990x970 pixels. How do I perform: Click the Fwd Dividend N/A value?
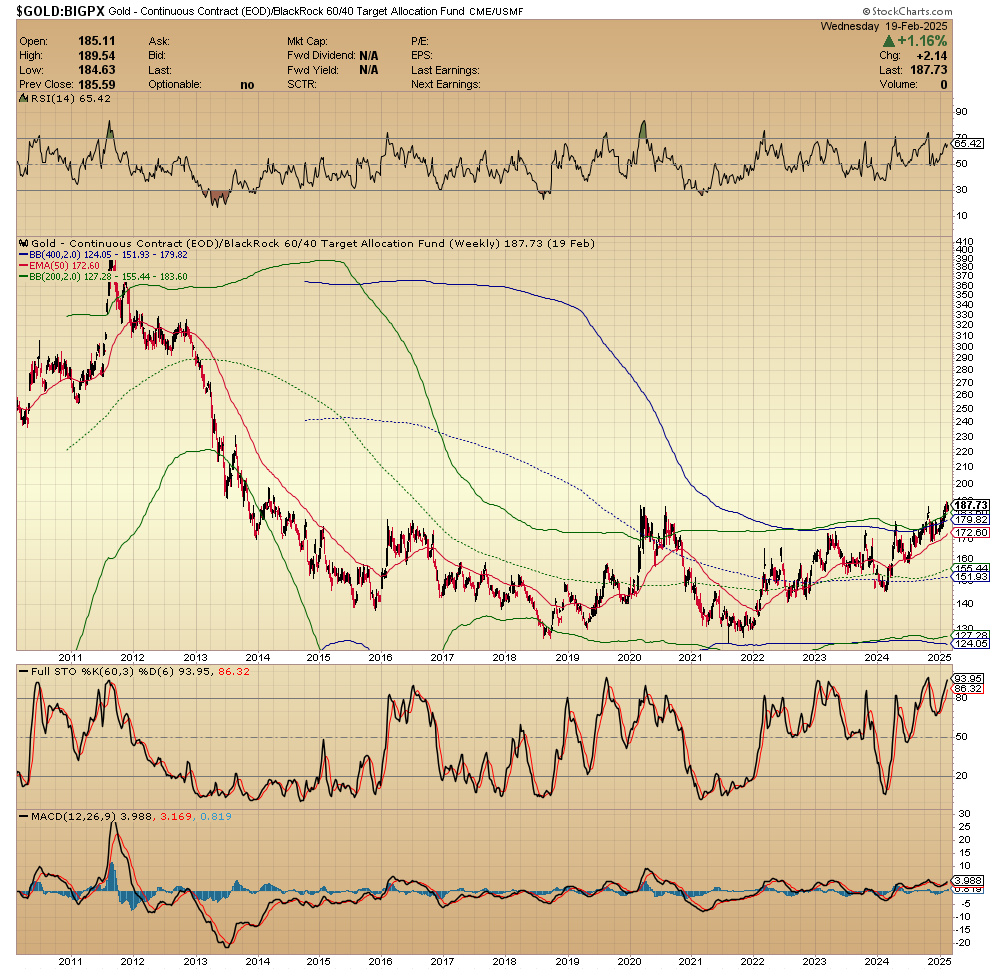pyautogui.click(x=369, y=56)
